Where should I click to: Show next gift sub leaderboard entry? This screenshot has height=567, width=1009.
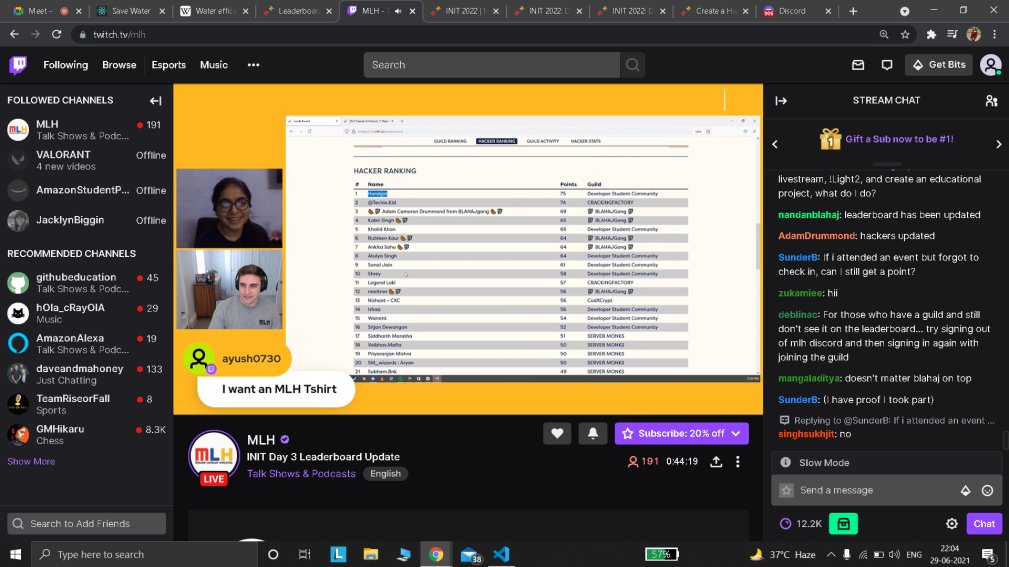(x=999, y=144)
